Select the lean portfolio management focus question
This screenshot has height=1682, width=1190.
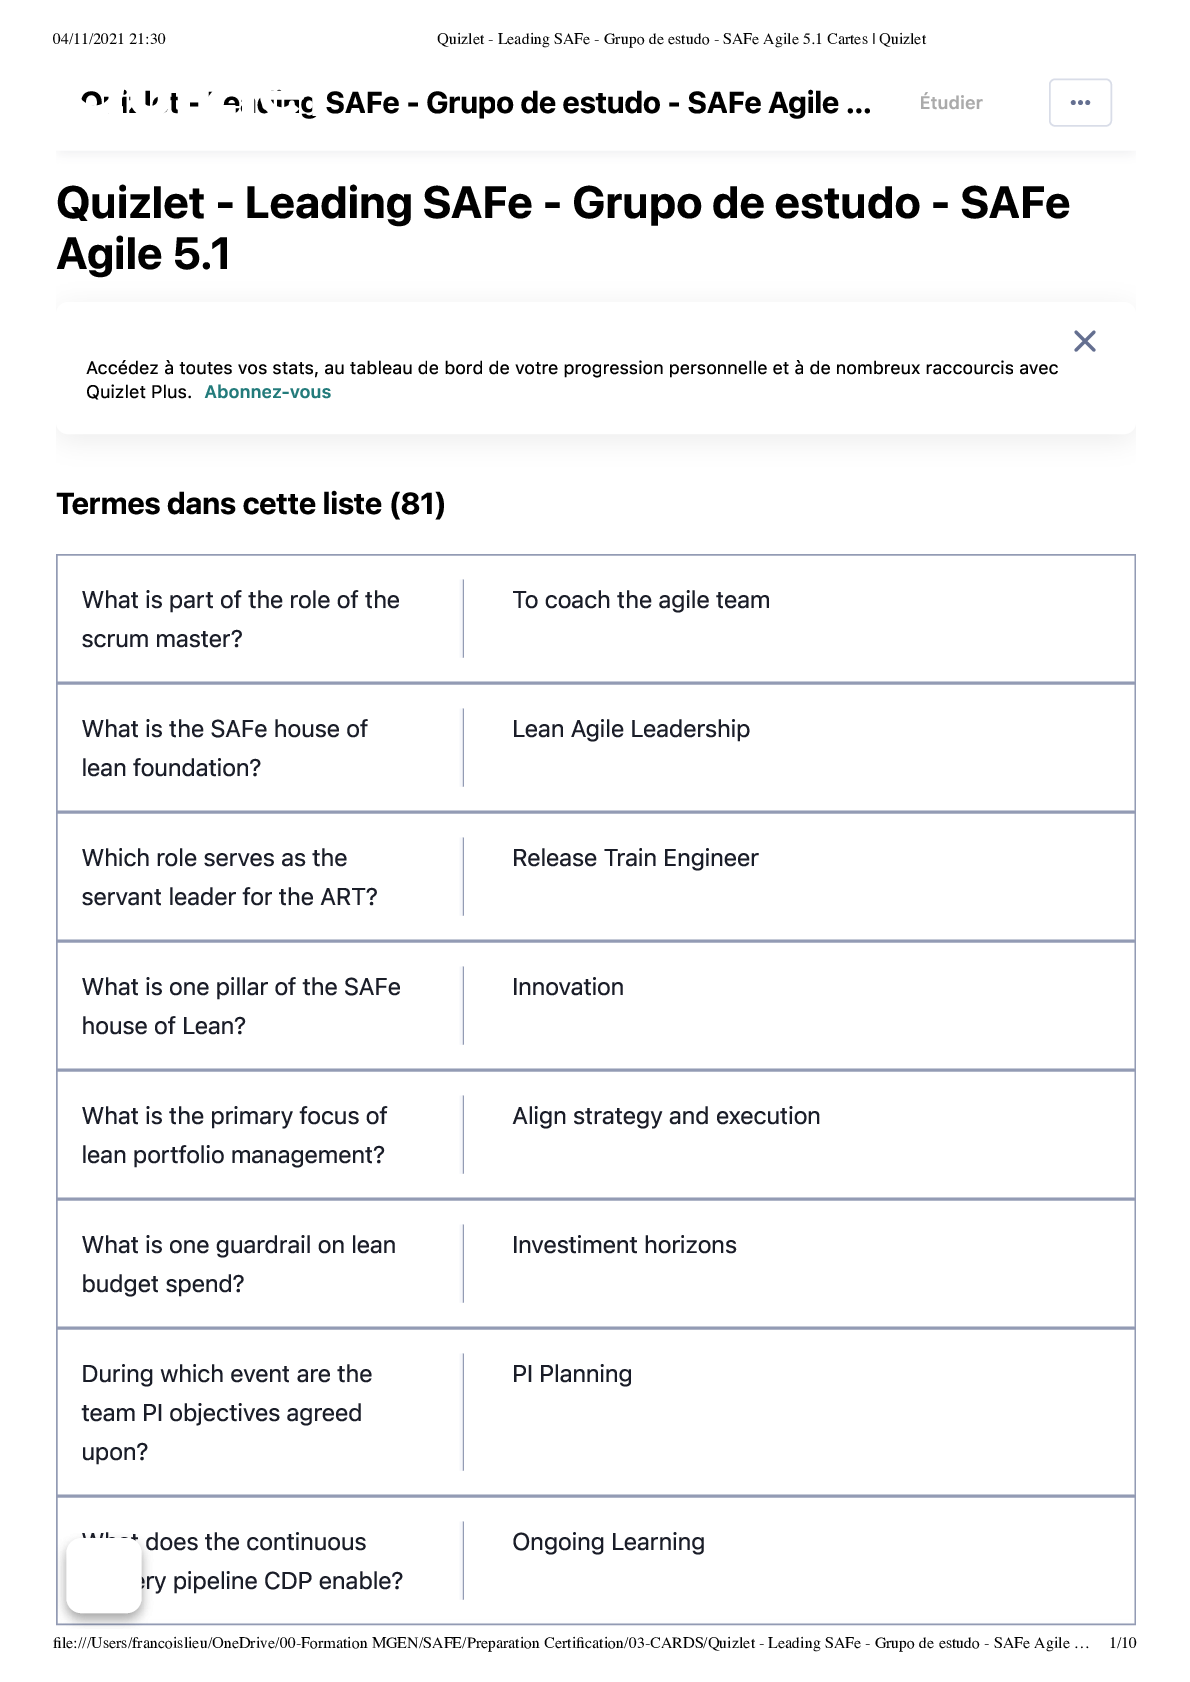pos(234,1135)
